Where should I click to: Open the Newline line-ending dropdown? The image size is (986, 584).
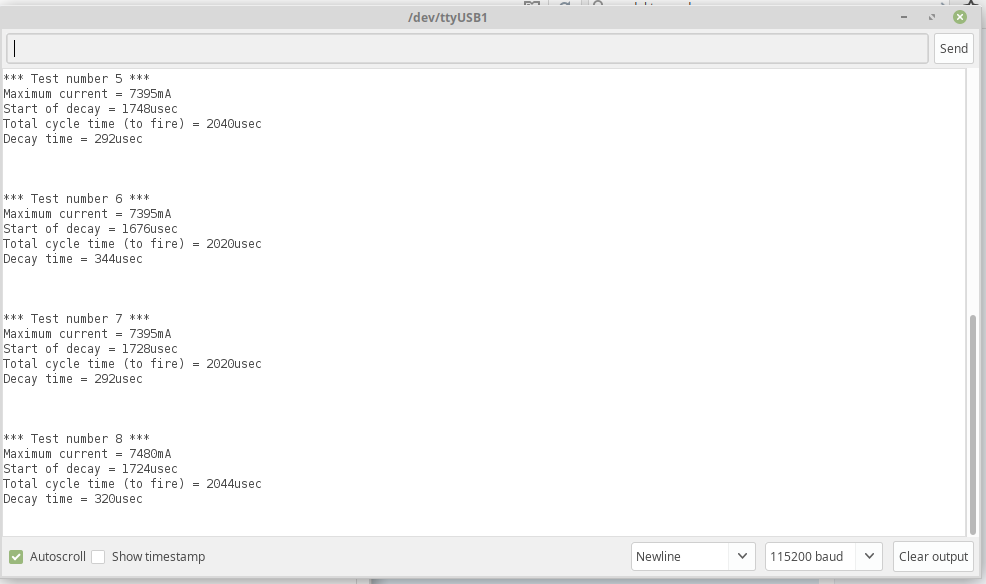click(693, 556)
